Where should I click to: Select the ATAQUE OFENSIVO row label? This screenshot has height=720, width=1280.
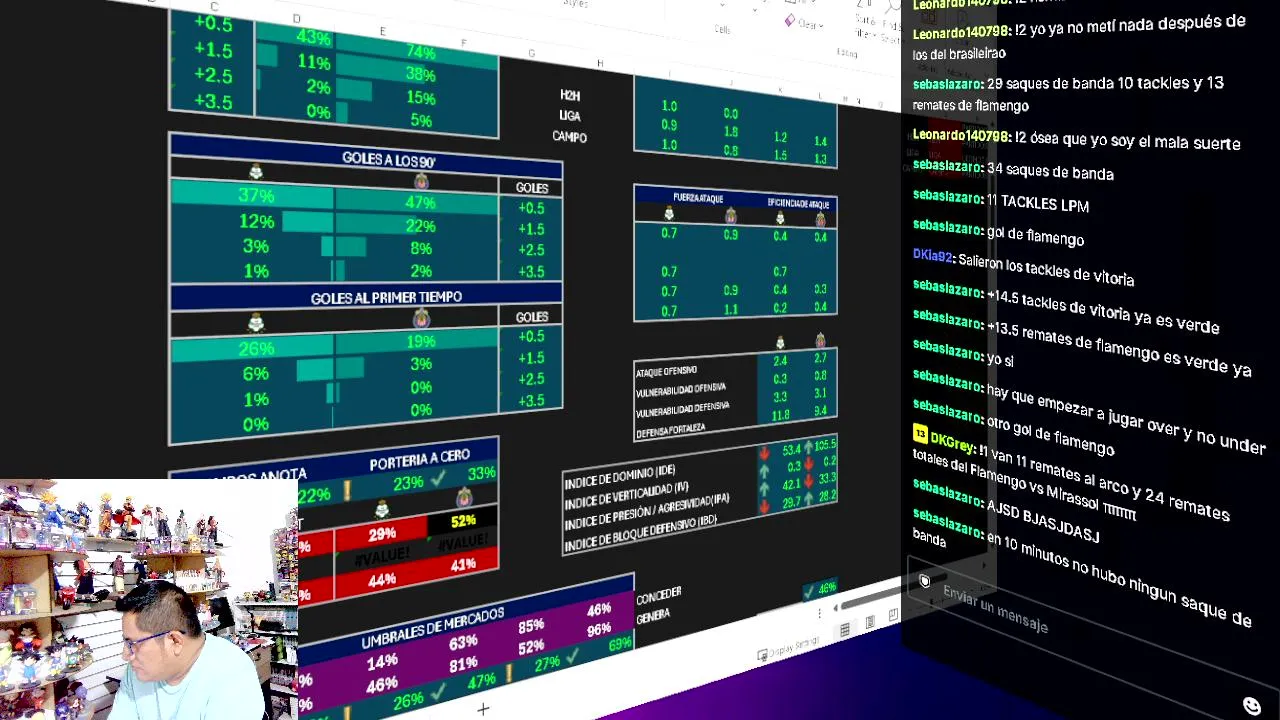click(x=667, y=372)
